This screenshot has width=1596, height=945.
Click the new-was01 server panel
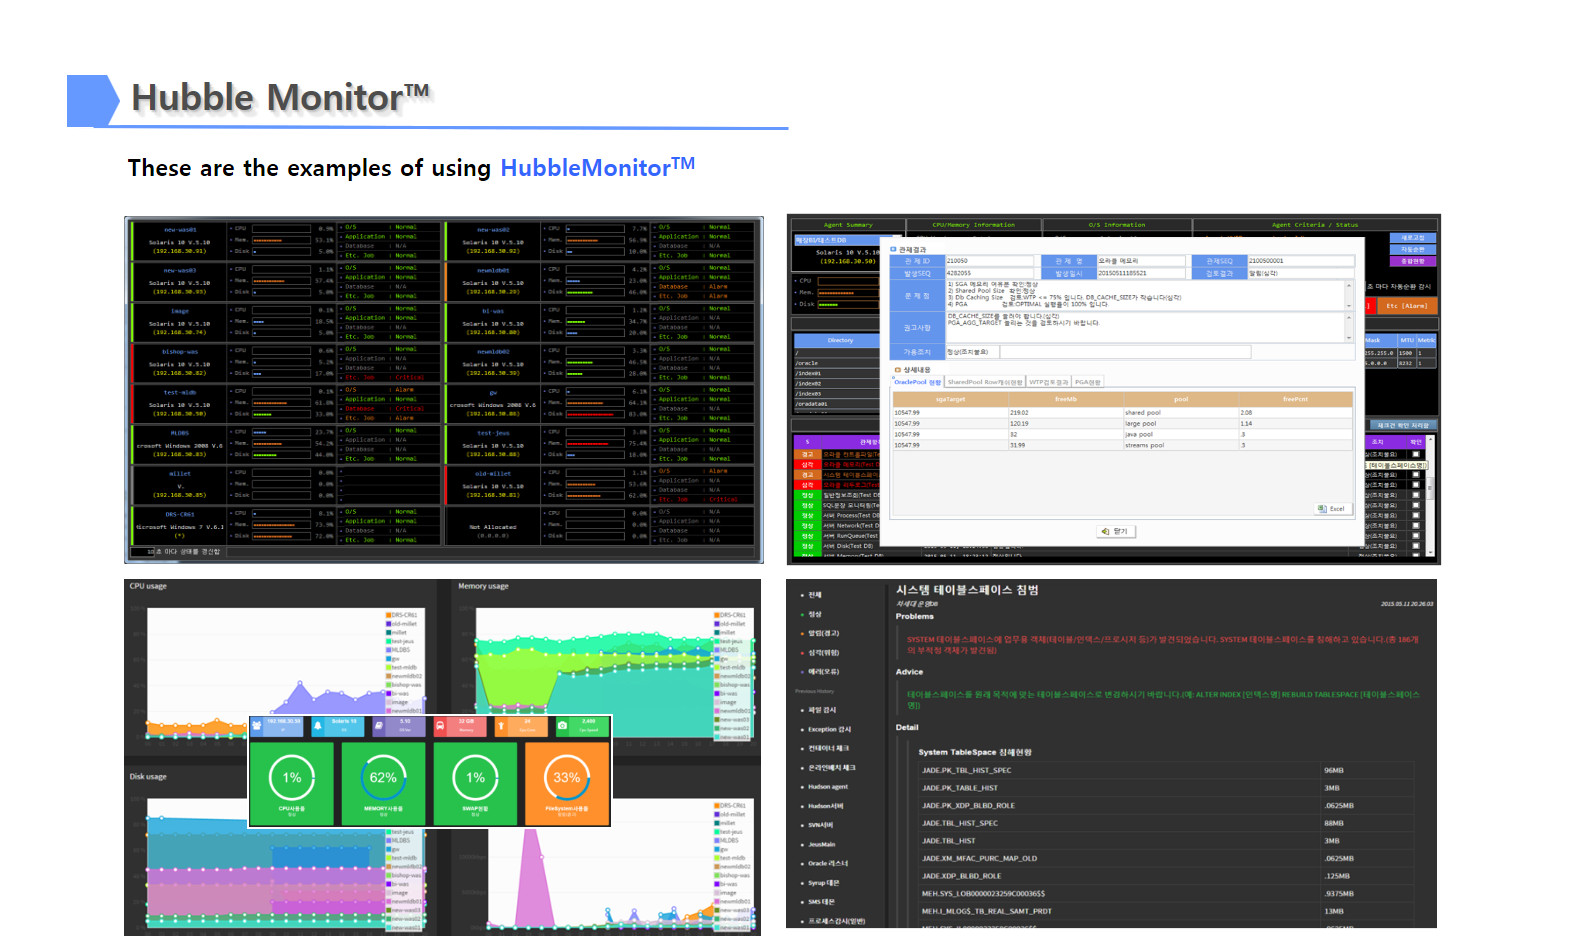point(286,241)
